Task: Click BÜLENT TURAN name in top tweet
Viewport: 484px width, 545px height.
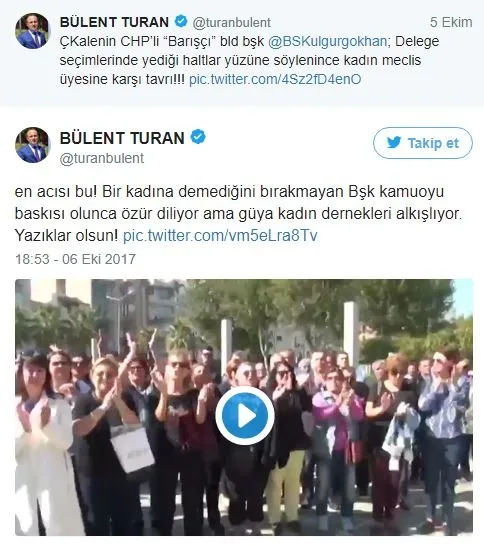Action: pyautogui.click(x=114, y=22)
